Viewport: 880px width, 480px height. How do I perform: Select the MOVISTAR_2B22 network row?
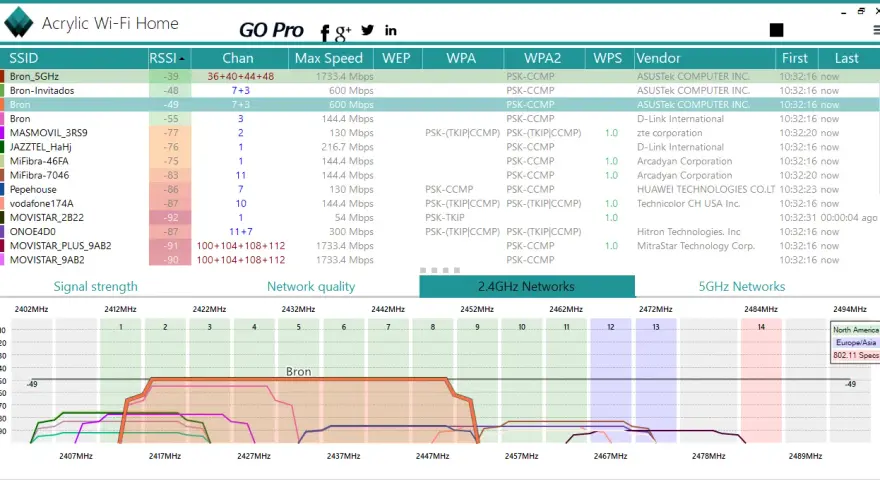[440, 217]
